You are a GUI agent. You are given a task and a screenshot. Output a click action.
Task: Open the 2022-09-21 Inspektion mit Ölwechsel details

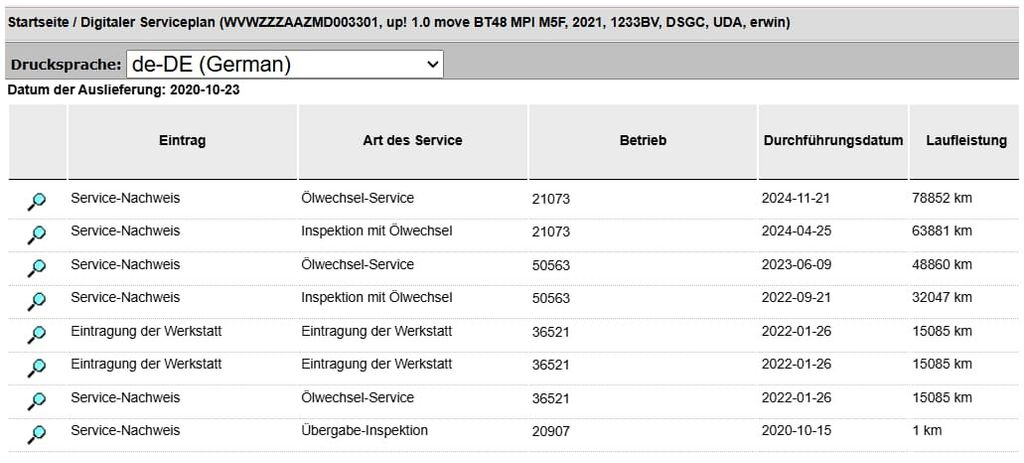click(36, 301)
